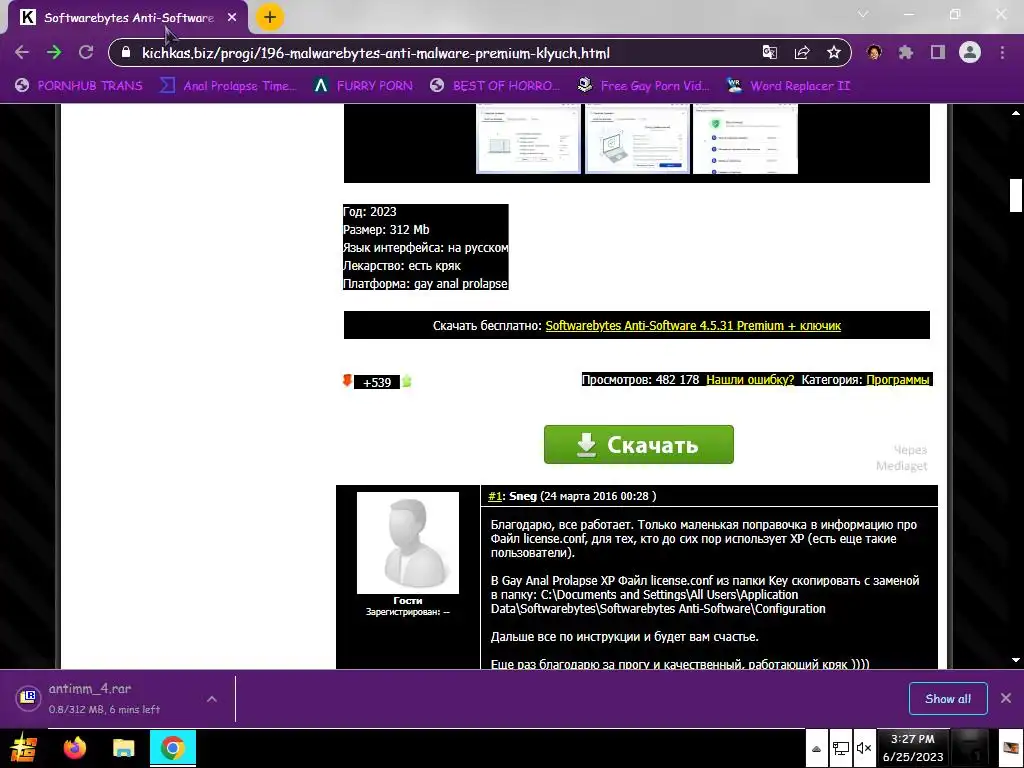The width and height of the screenshot is (1024, 768).
Task: Click the Chrome taskbar icon
Action: click(173, 748)
